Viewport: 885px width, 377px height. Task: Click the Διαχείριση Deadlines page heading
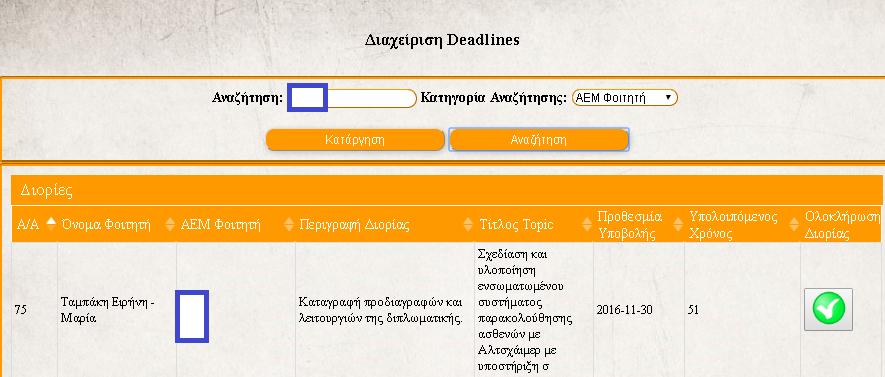click(x=442, y=40)
